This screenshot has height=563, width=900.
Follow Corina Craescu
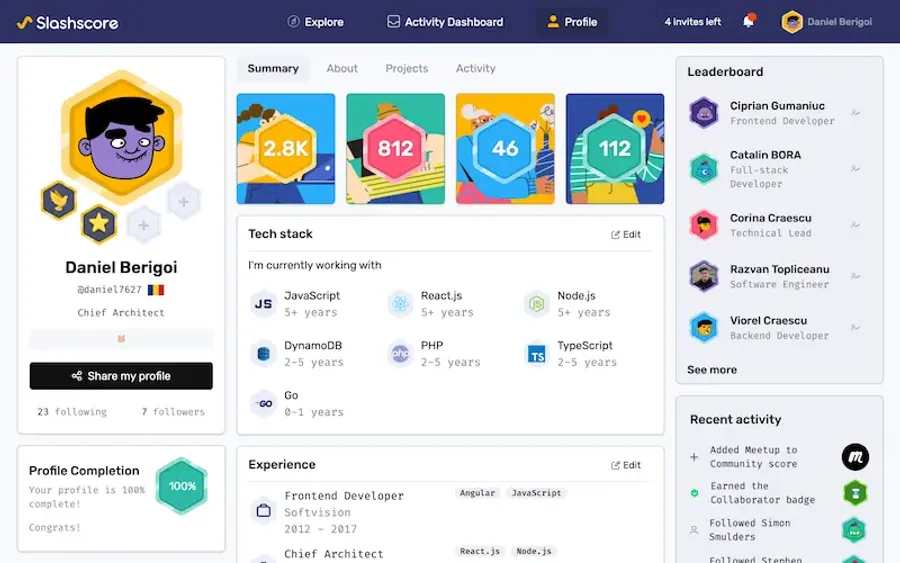click(855, 225)
